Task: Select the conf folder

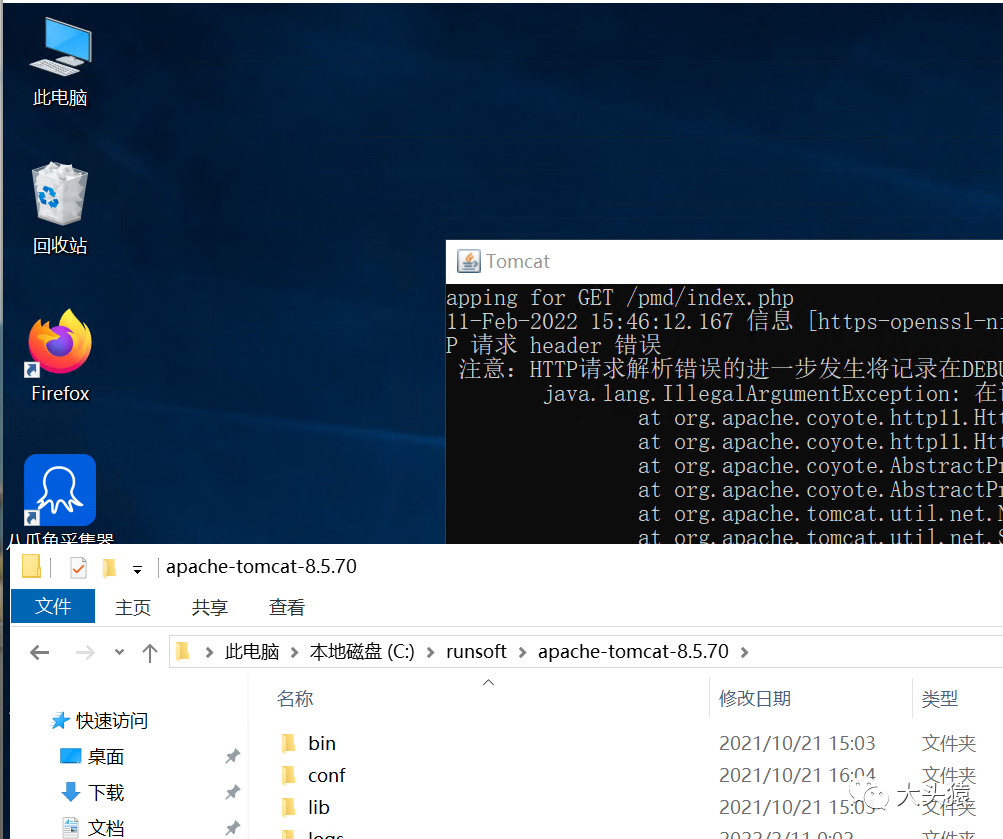Action: click(326, 775)
